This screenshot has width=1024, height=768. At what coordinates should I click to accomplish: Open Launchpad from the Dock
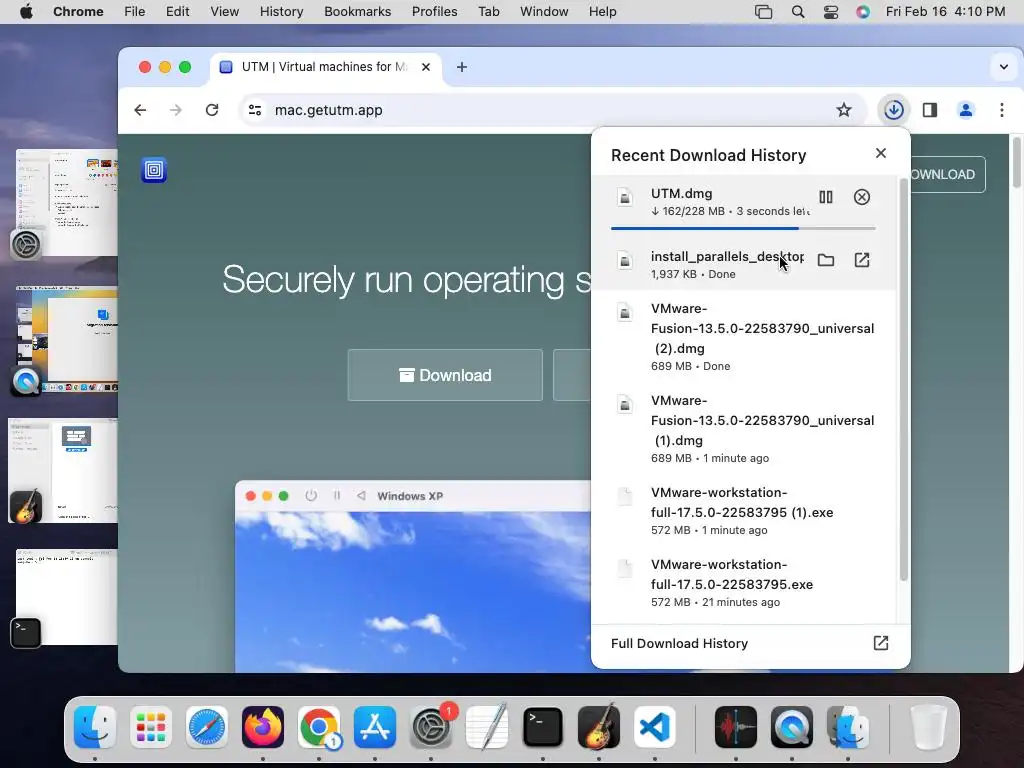point(151,727)
